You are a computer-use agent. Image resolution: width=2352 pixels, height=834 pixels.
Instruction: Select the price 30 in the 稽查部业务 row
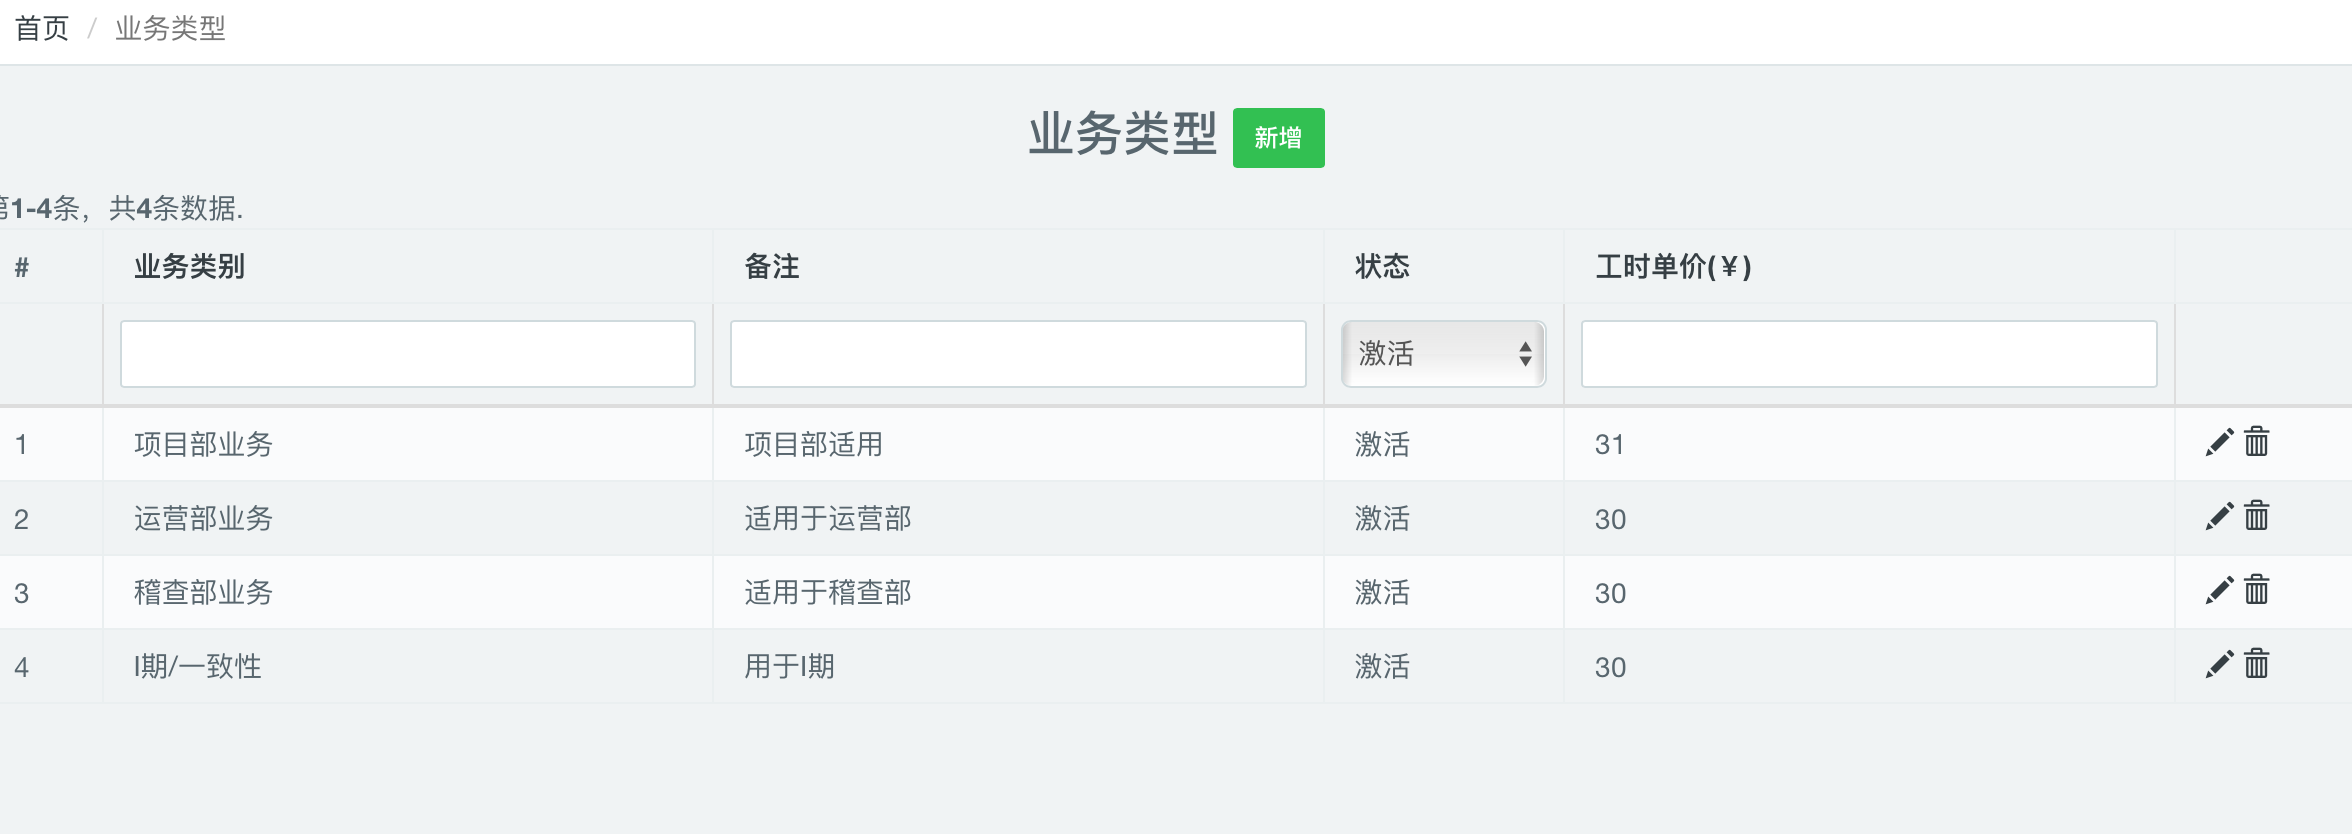[x=1610, y=593]
